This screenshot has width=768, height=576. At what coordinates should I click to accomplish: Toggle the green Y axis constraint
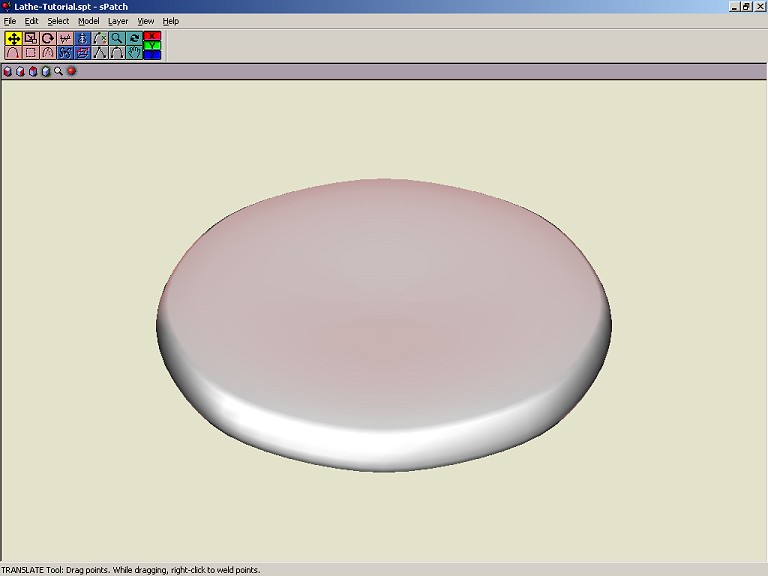tap(152, 46)
